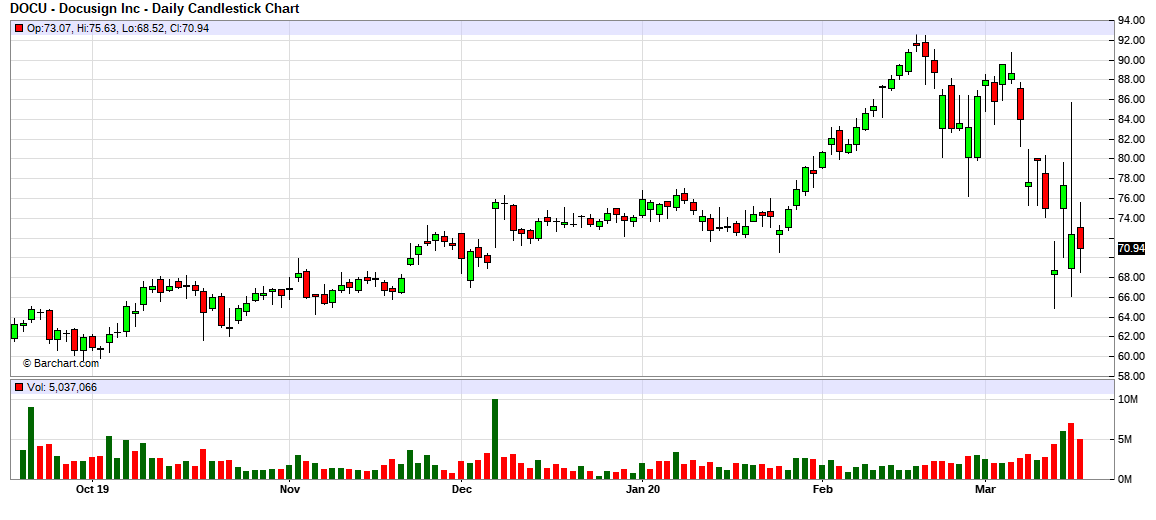Screen dimensions: 1156x520
Task: Click the 66.00 price axis label
Action: [x=1132, y=297]
